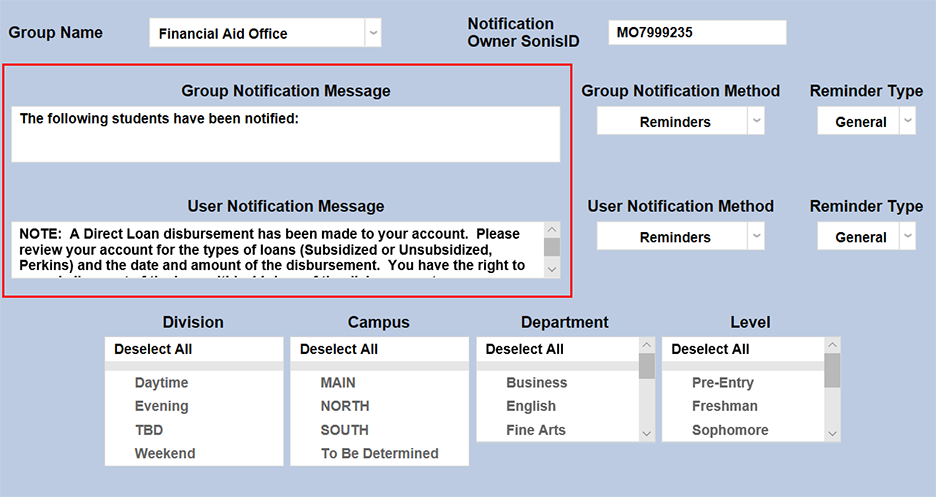Click the Level list scroll-up arrow
The width and height of the screenshot is (936, 497).
[832, 345]
